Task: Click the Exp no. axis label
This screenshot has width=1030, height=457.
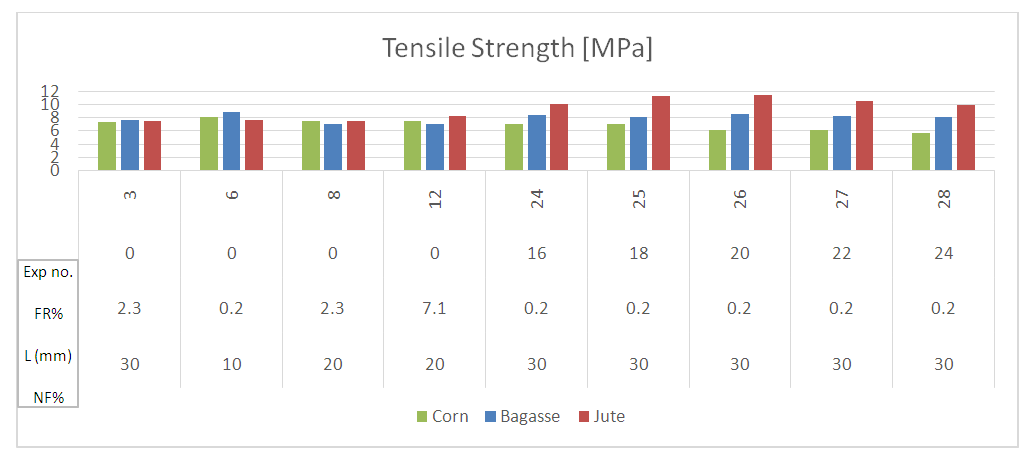Action: (48, 271)
